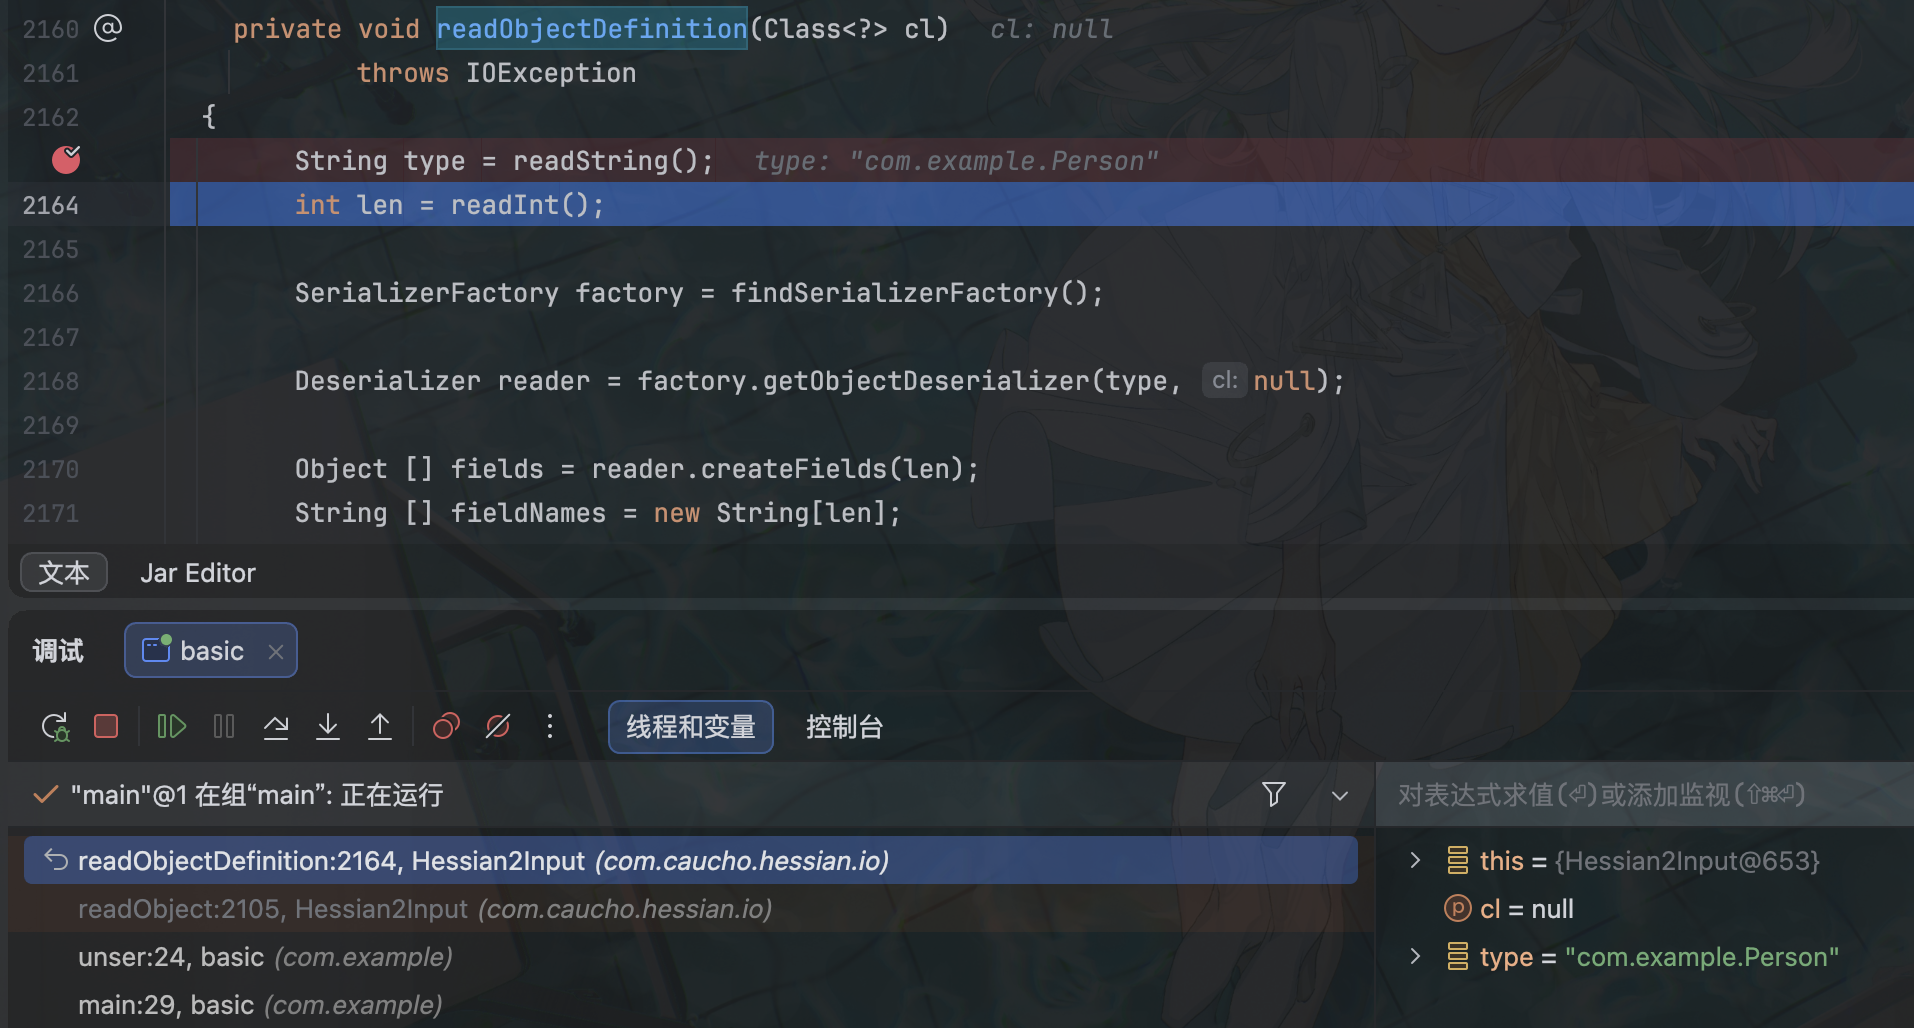Toggle Mute Breakpoints

[x=498, y=727]
